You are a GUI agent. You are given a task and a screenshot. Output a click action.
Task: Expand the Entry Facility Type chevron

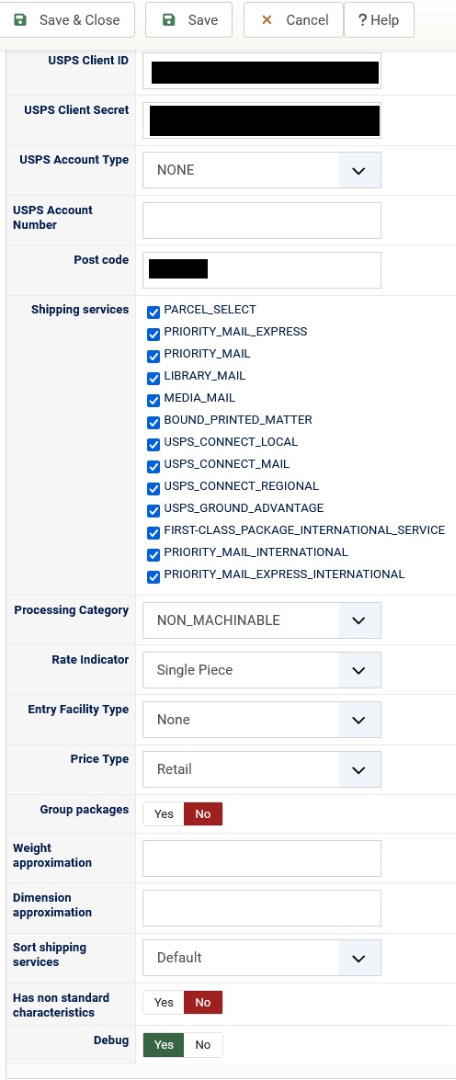coord(359,720)
